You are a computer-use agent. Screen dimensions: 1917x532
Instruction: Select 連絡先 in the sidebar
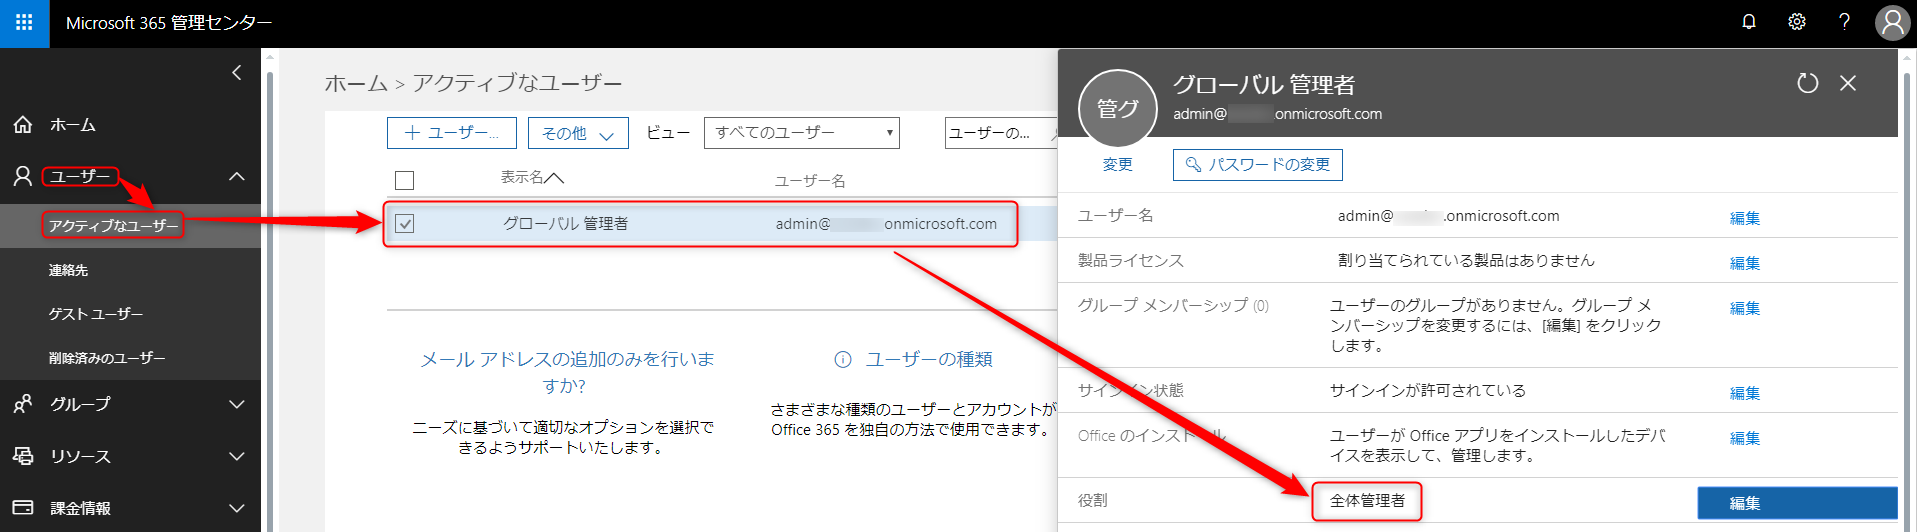click(x=68, y=270)
